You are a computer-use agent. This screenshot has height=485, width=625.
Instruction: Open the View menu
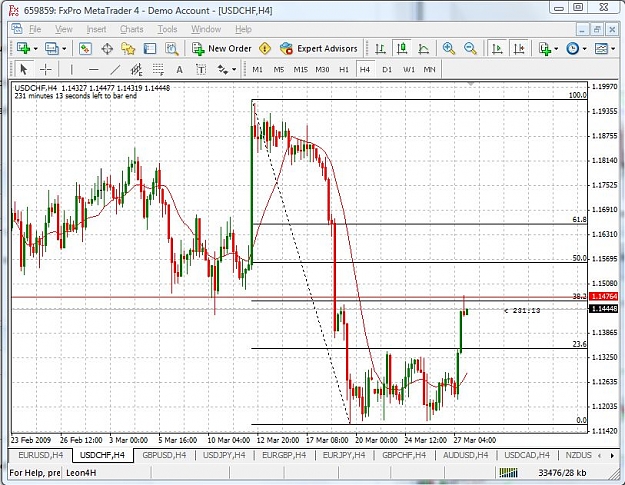click(64, 29)
